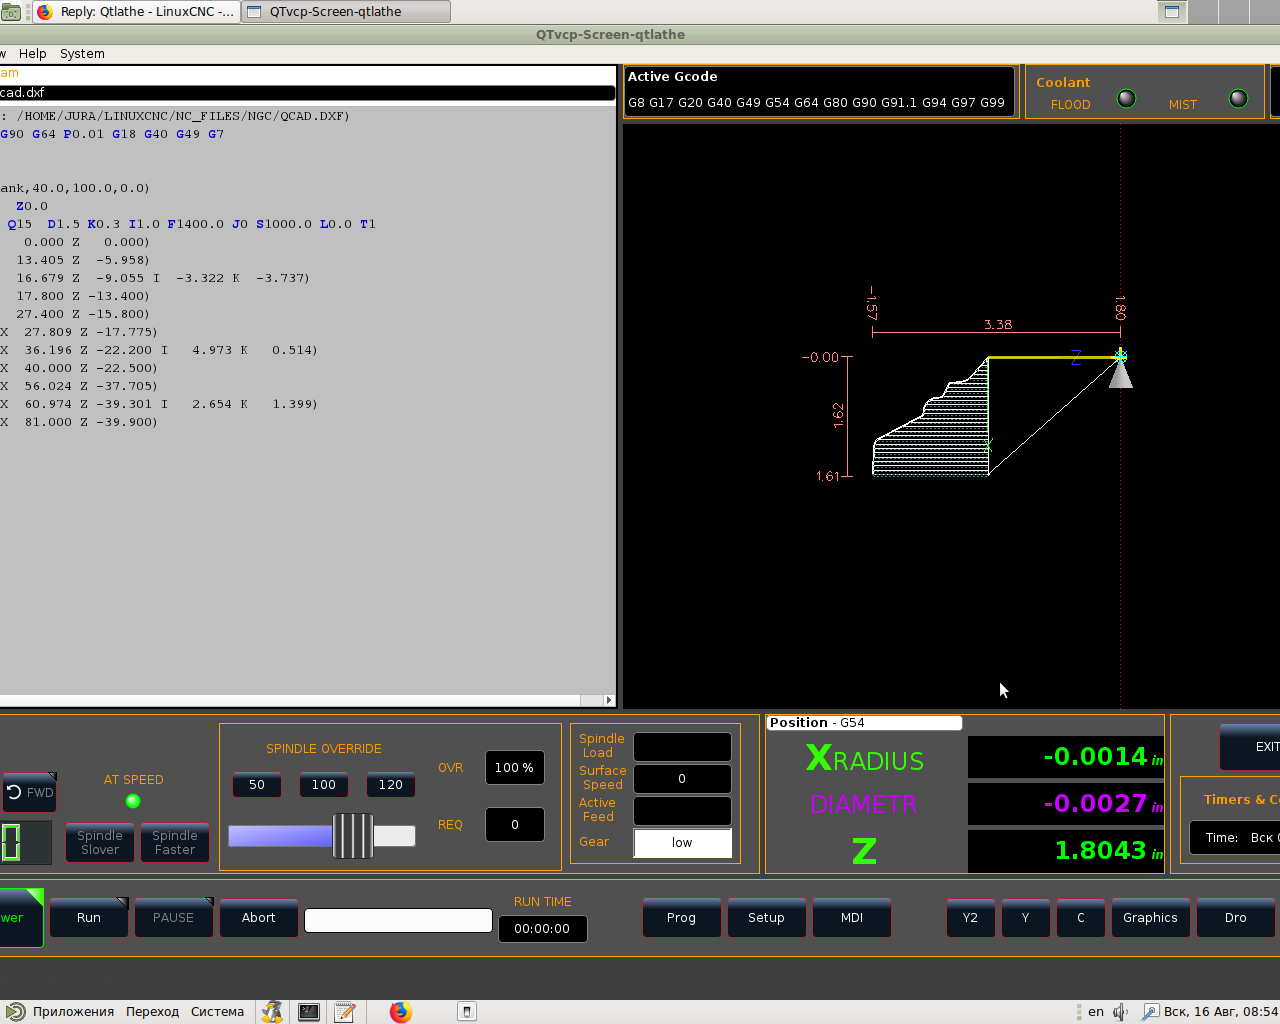The height and width of the screenshot is (1024, 1280).
Task: Open the terminal launcher icon
Action: pyautogui.click(x=309, y=1012)
